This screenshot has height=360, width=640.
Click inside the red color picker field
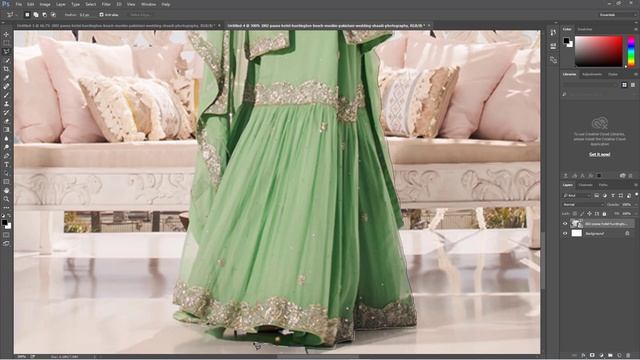pyautogui.click(x=598, y=51)
